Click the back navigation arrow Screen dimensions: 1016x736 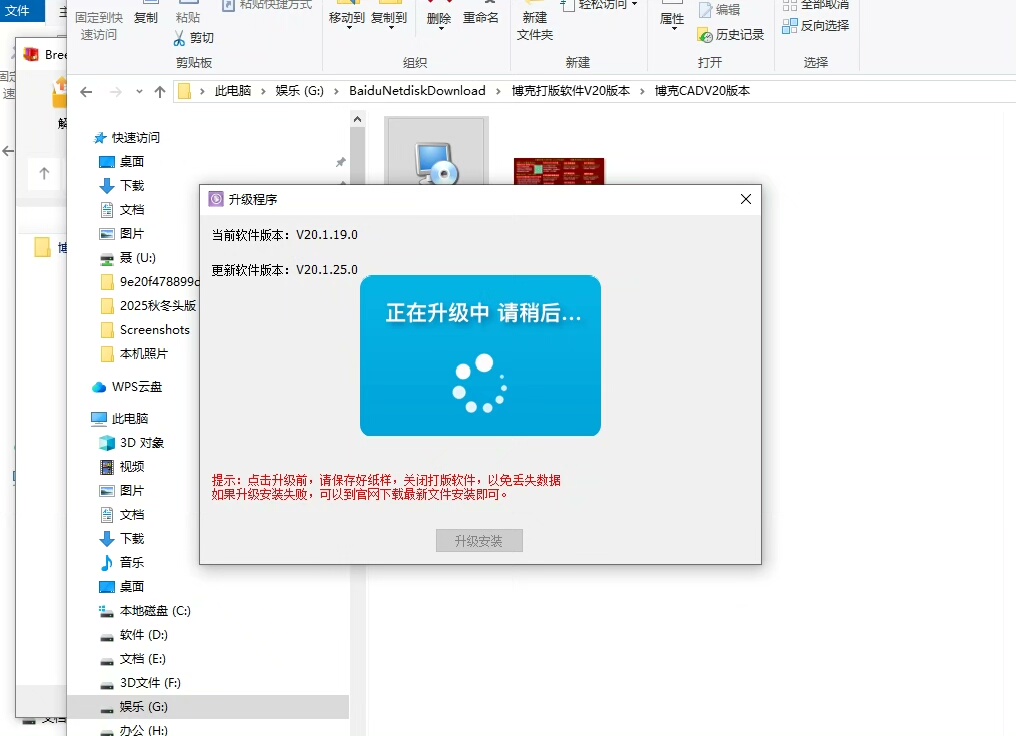click(x=86, y=92)
